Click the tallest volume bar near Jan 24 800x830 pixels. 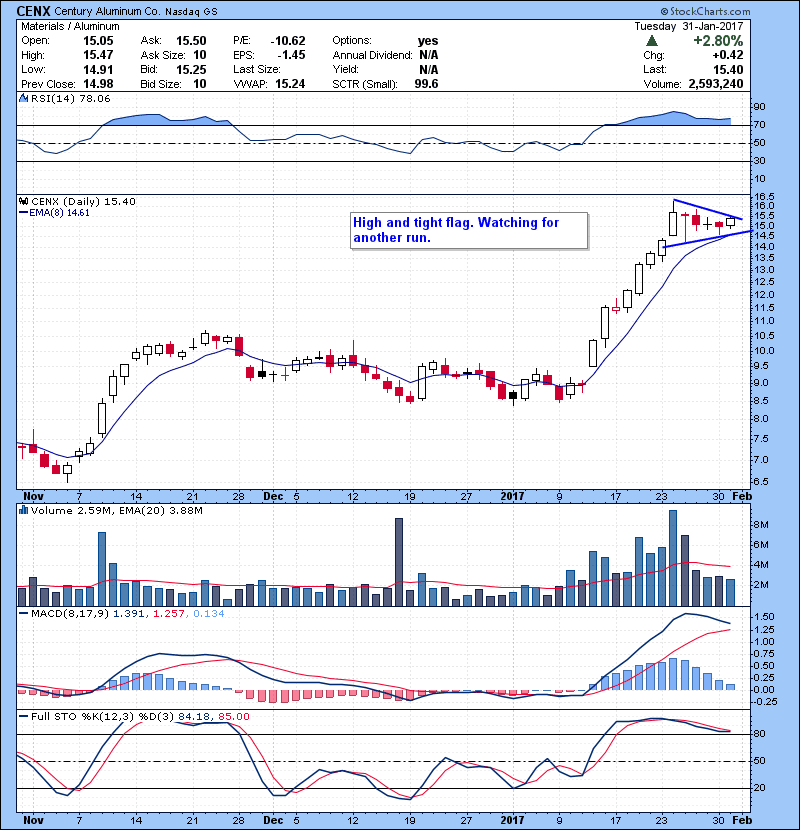click(x=673, y=558)
